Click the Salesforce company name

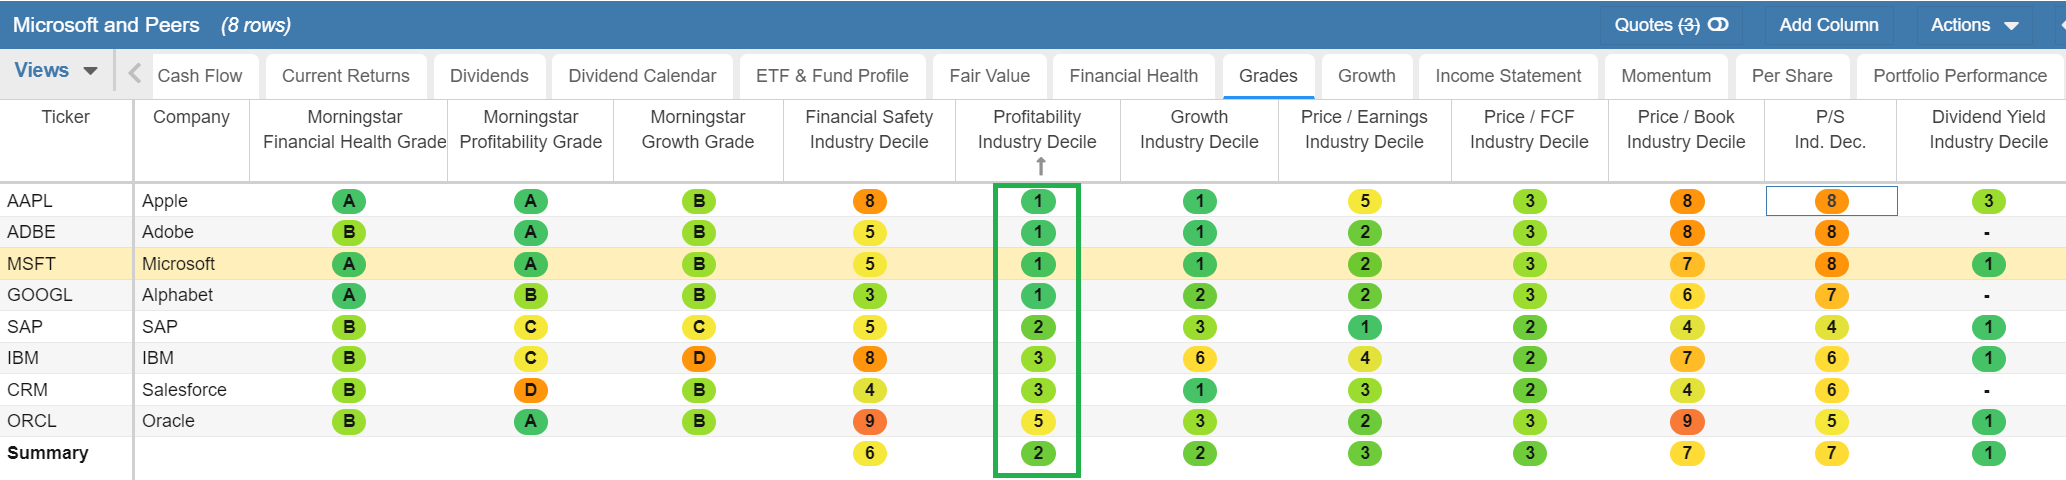184,390
